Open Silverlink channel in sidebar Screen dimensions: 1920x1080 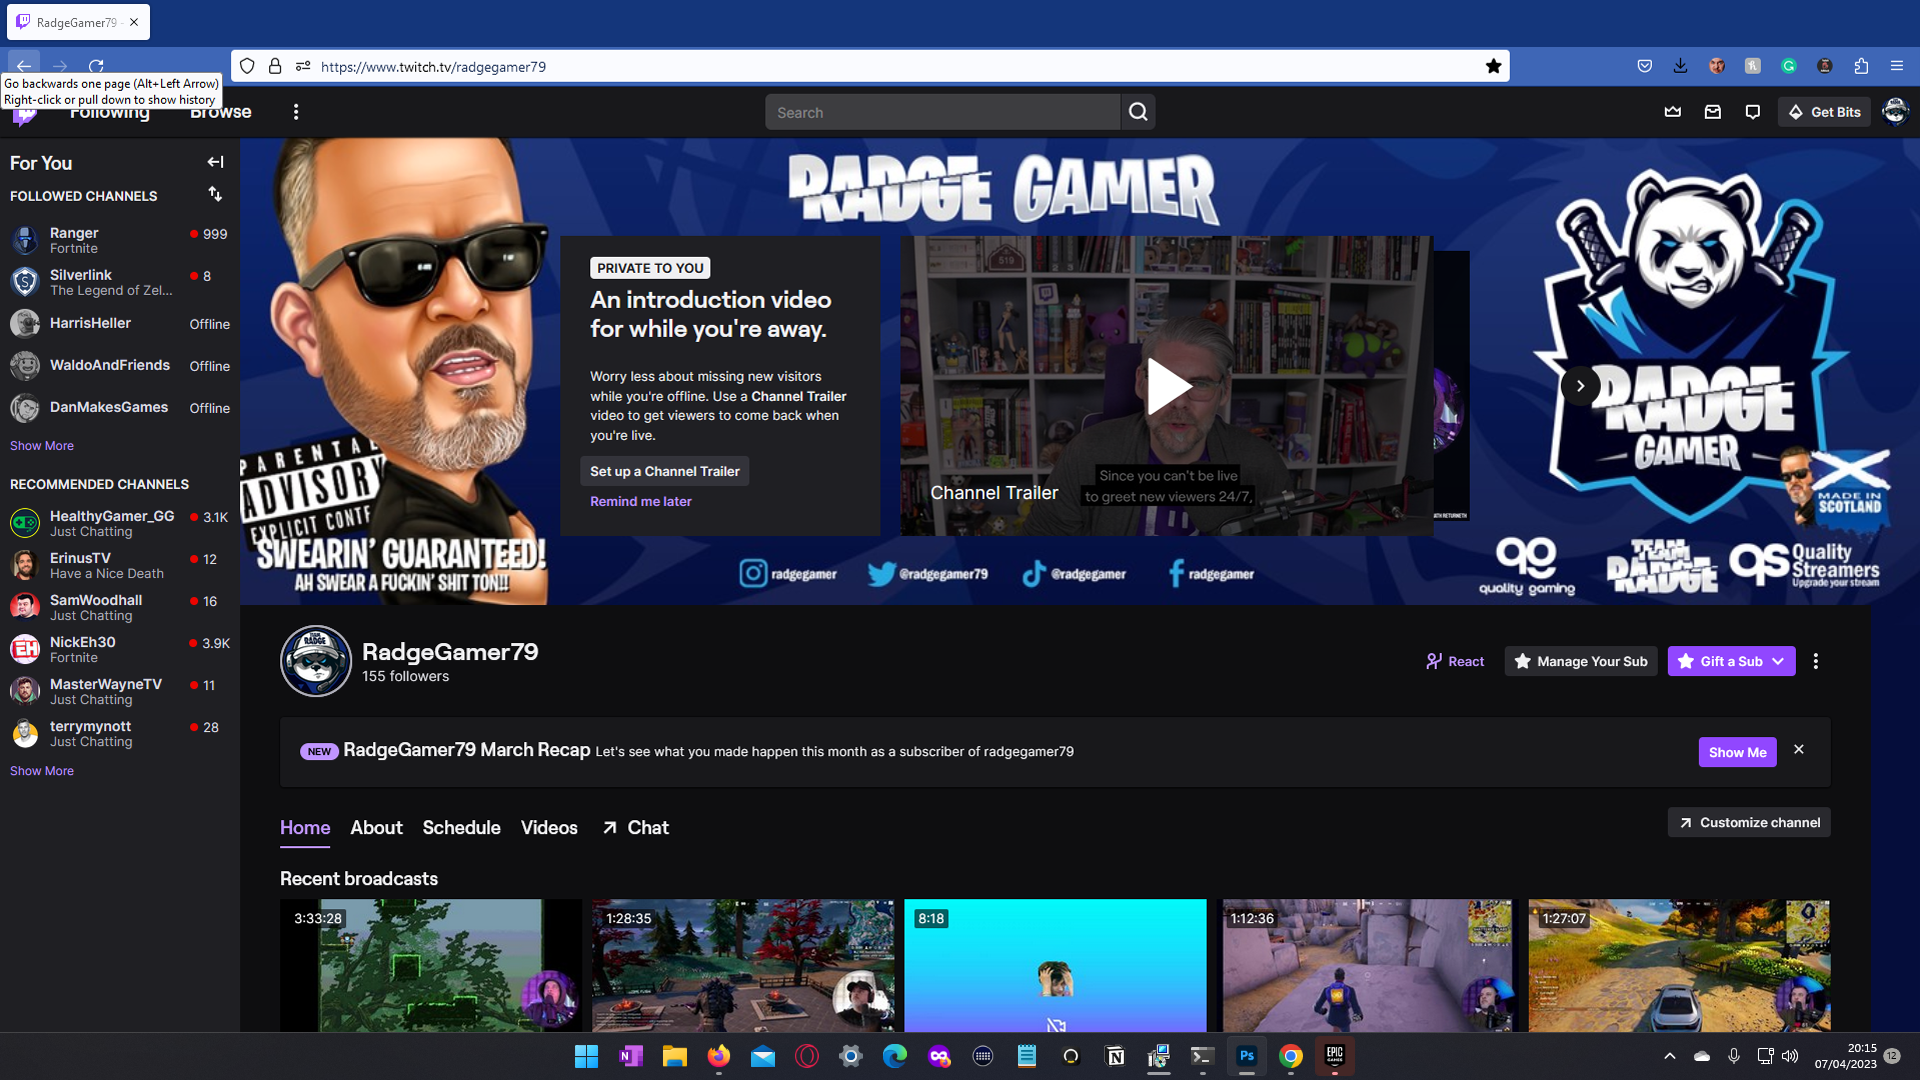(120, 282)
